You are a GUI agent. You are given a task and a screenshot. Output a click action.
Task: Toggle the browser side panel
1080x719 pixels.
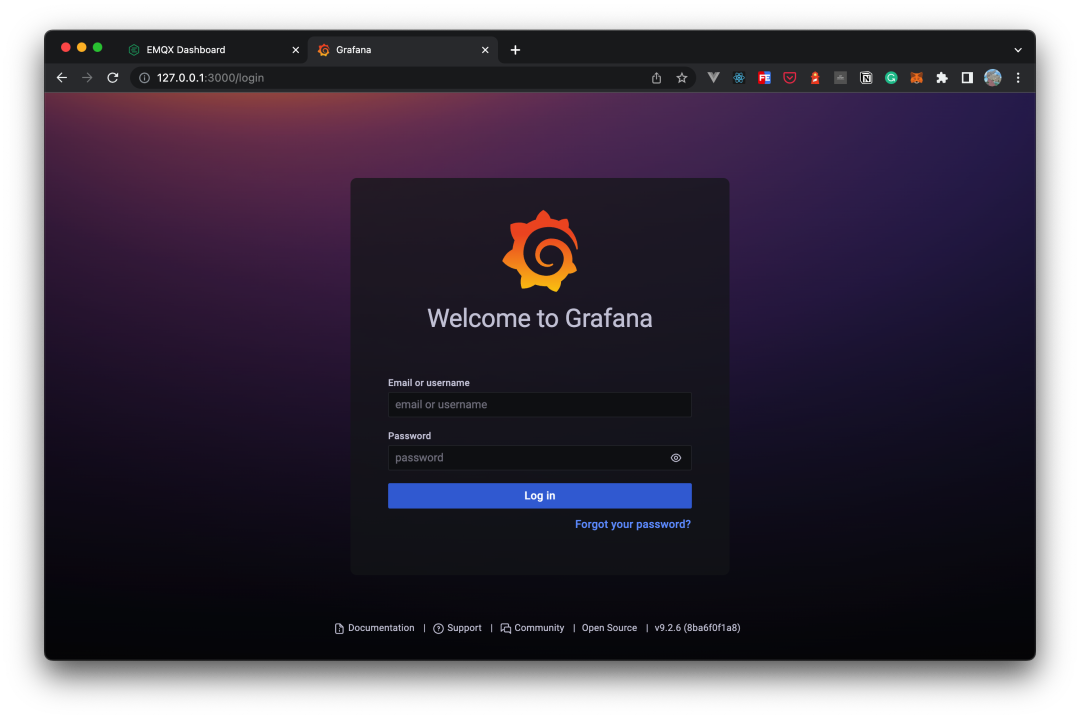967,78
